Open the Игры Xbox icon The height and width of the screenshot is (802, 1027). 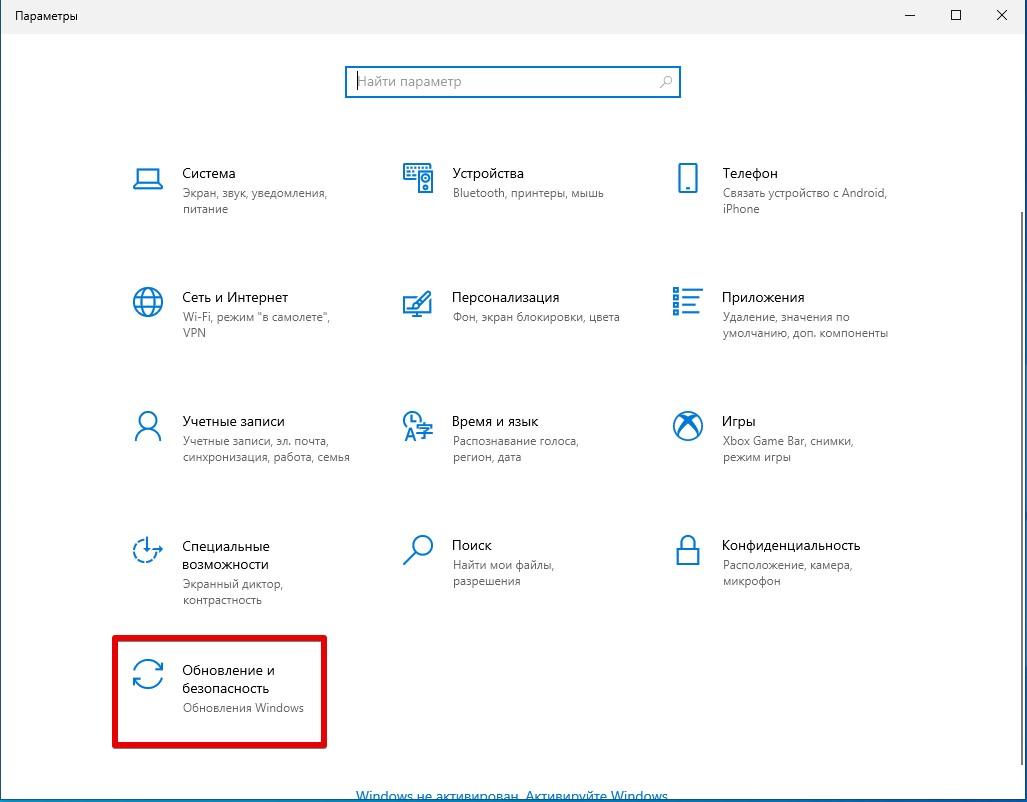pyautogui.click(x=688, y=426)
